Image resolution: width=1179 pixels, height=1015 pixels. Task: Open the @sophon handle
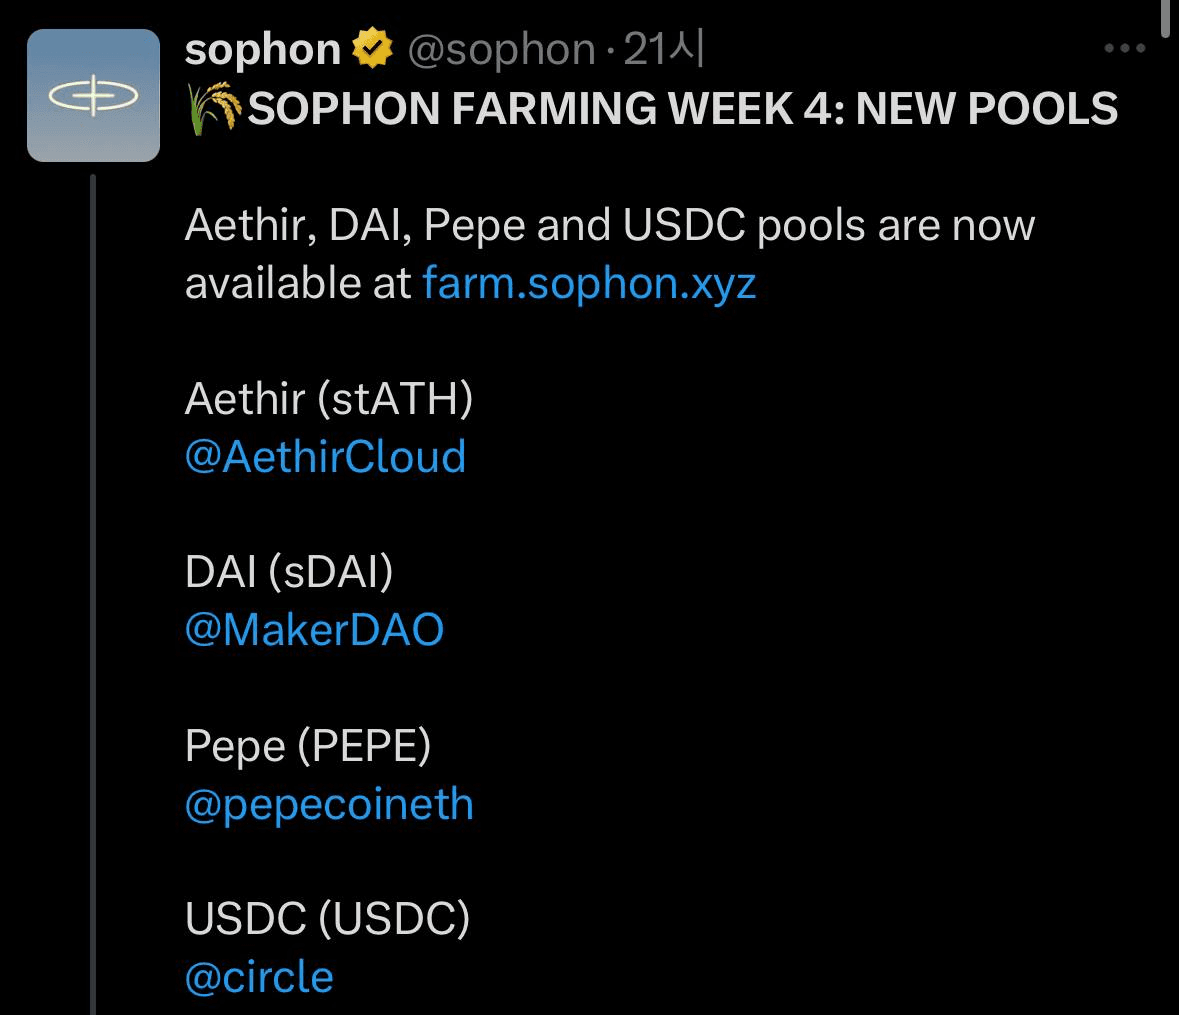tap(500, 49)
